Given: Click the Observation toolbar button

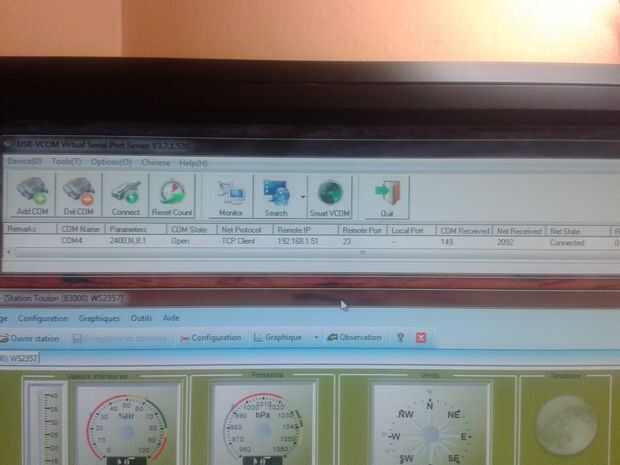Looking at the screenshot, I should [355, 338].
